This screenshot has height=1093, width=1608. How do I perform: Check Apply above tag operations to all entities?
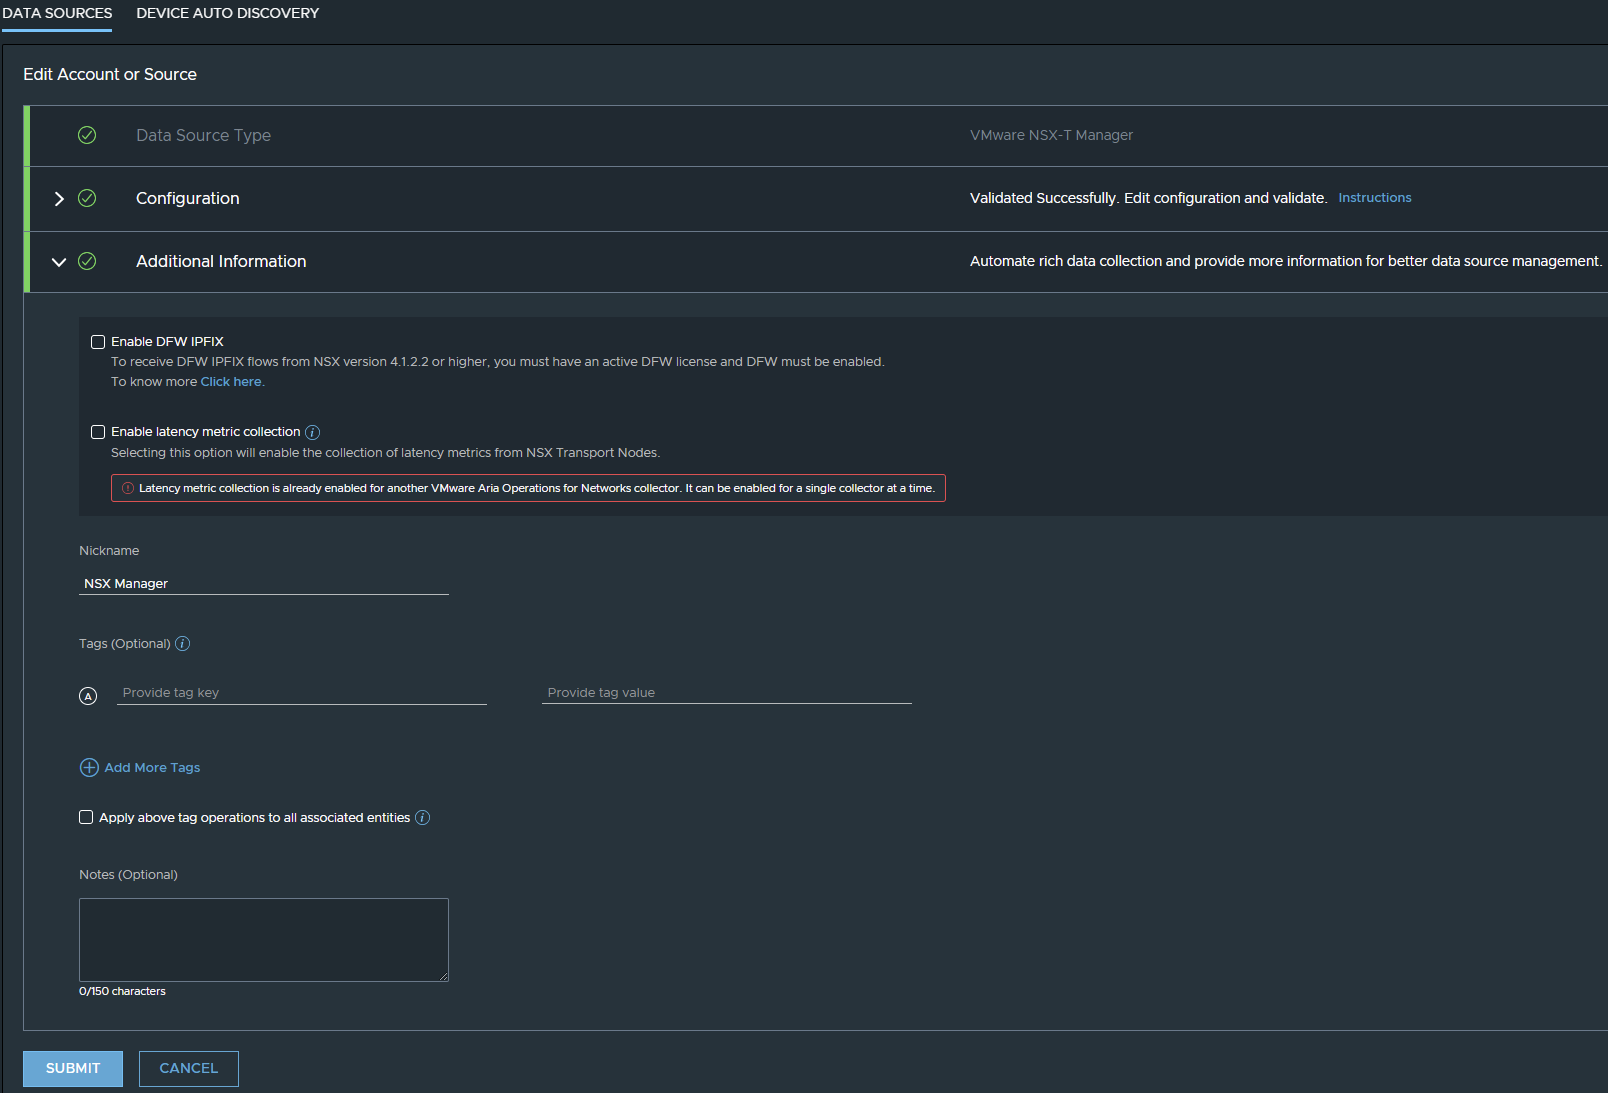click(86, 817)
